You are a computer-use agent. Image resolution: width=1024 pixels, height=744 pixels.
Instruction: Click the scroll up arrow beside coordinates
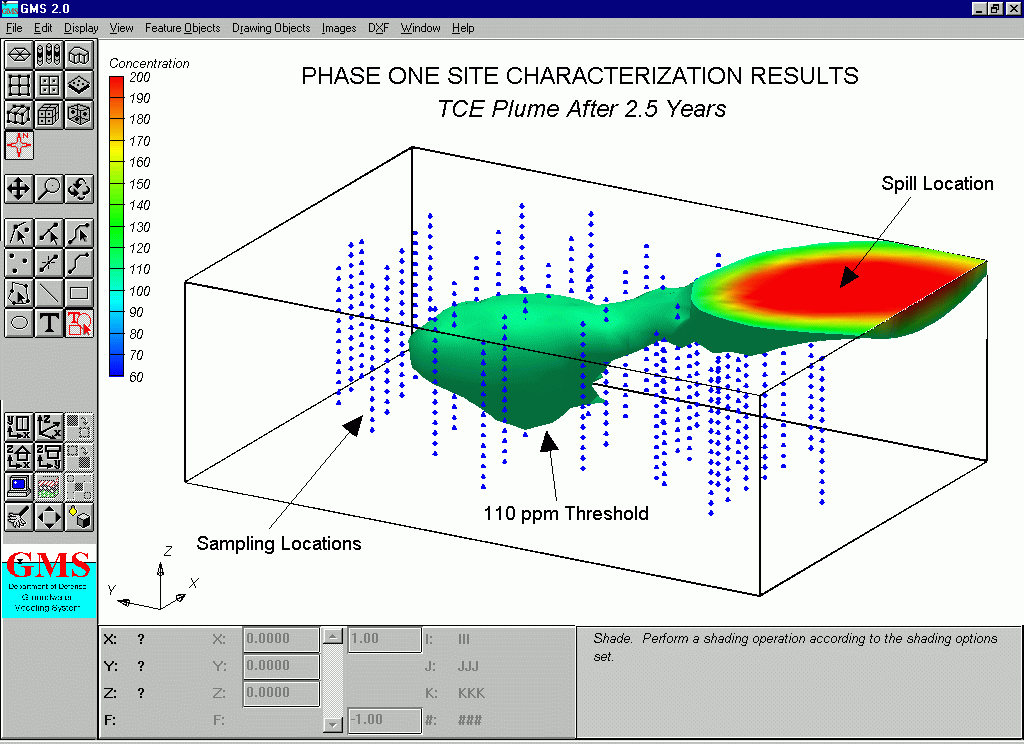334,637
